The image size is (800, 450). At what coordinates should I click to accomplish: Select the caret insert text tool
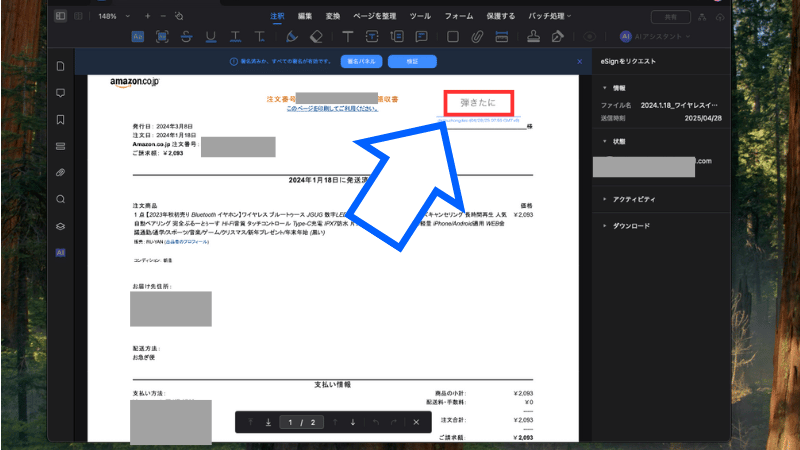tap(260, 36)
